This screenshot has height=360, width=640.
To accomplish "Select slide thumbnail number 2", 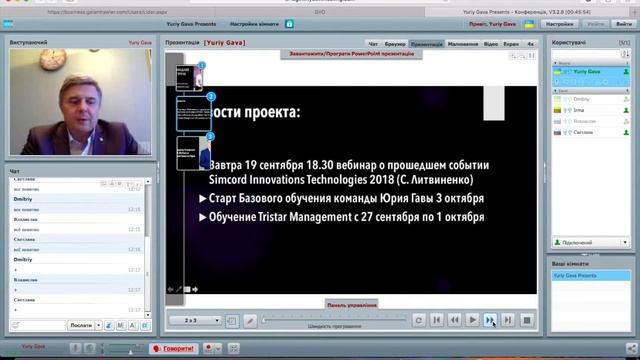I will coord(194,113).
